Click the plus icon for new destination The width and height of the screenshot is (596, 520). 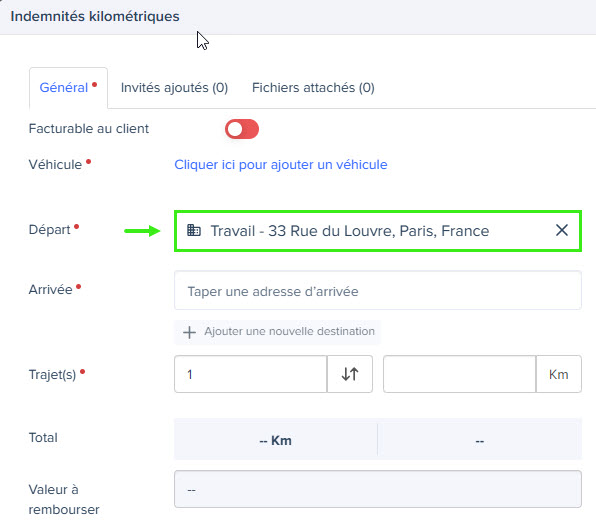(189, 332)
